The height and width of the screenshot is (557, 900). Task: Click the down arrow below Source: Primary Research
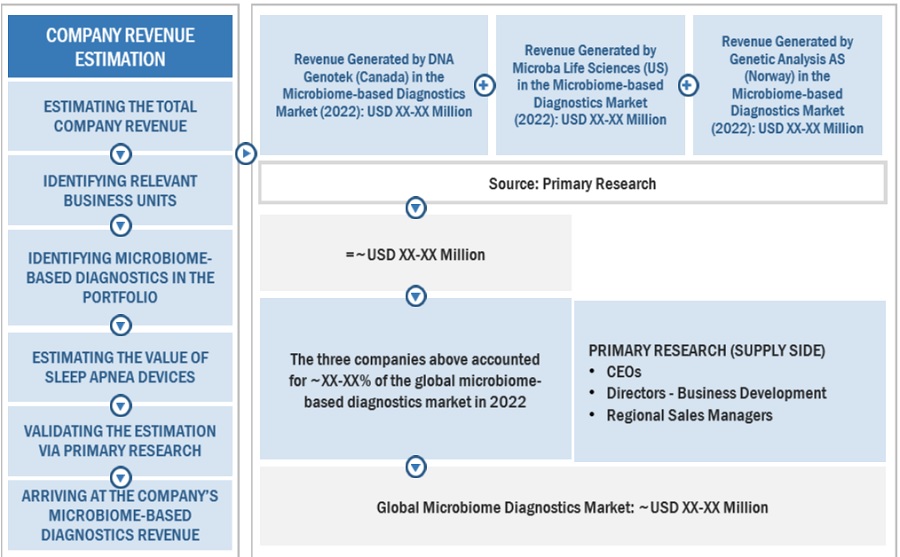(416, 208)
